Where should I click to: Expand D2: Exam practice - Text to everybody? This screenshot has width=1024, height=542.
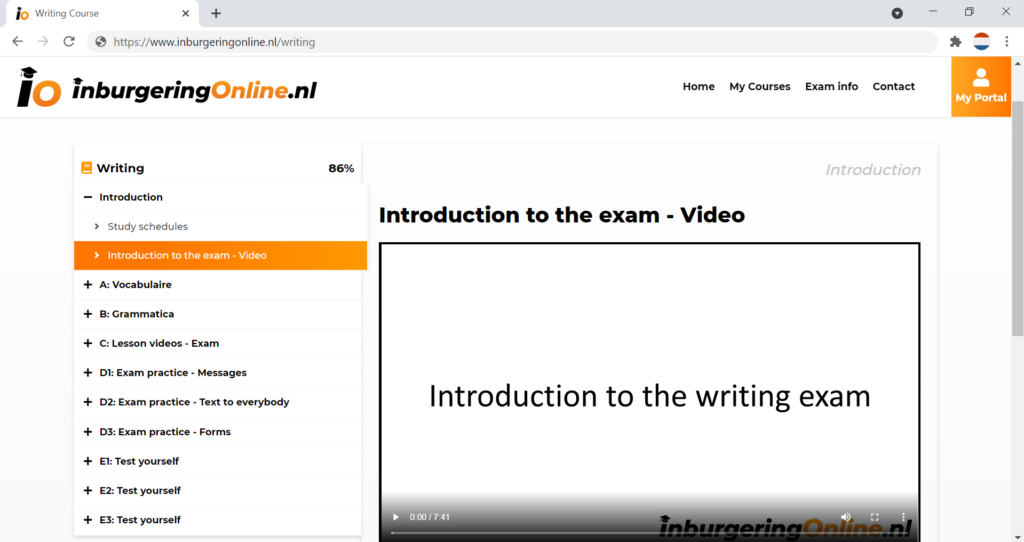point(88,402)
